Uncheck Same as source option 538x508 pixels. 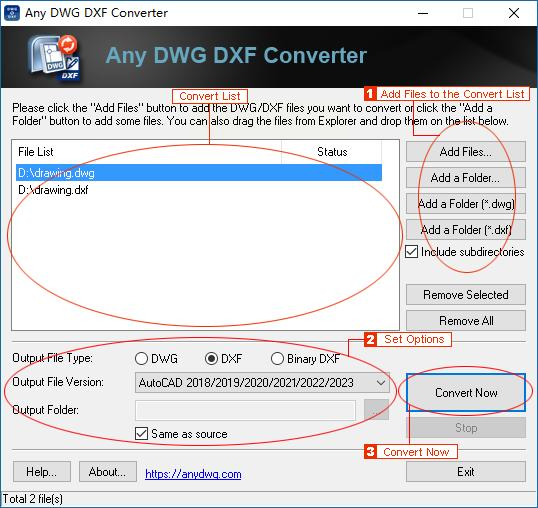tap(141, 434)
